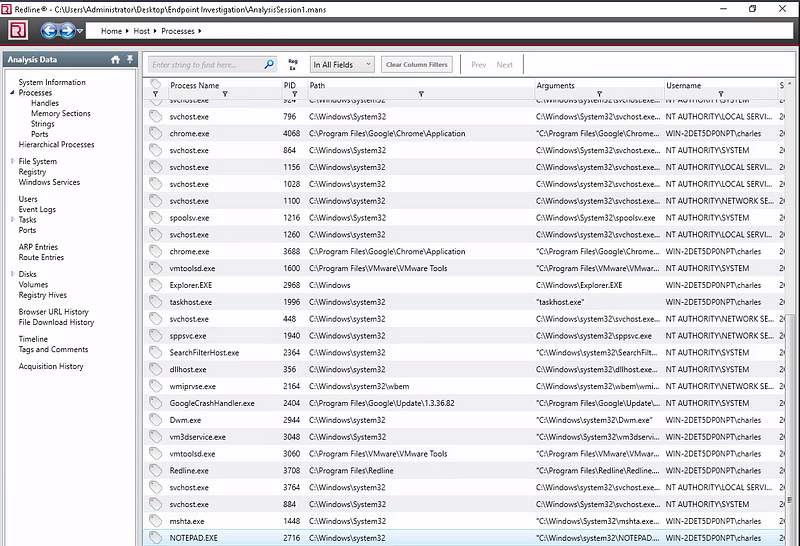Tag the wmiprvse.exe row
Image resolution: width=800 pixels, height=546 pixels.
click(x=156, y=386)
